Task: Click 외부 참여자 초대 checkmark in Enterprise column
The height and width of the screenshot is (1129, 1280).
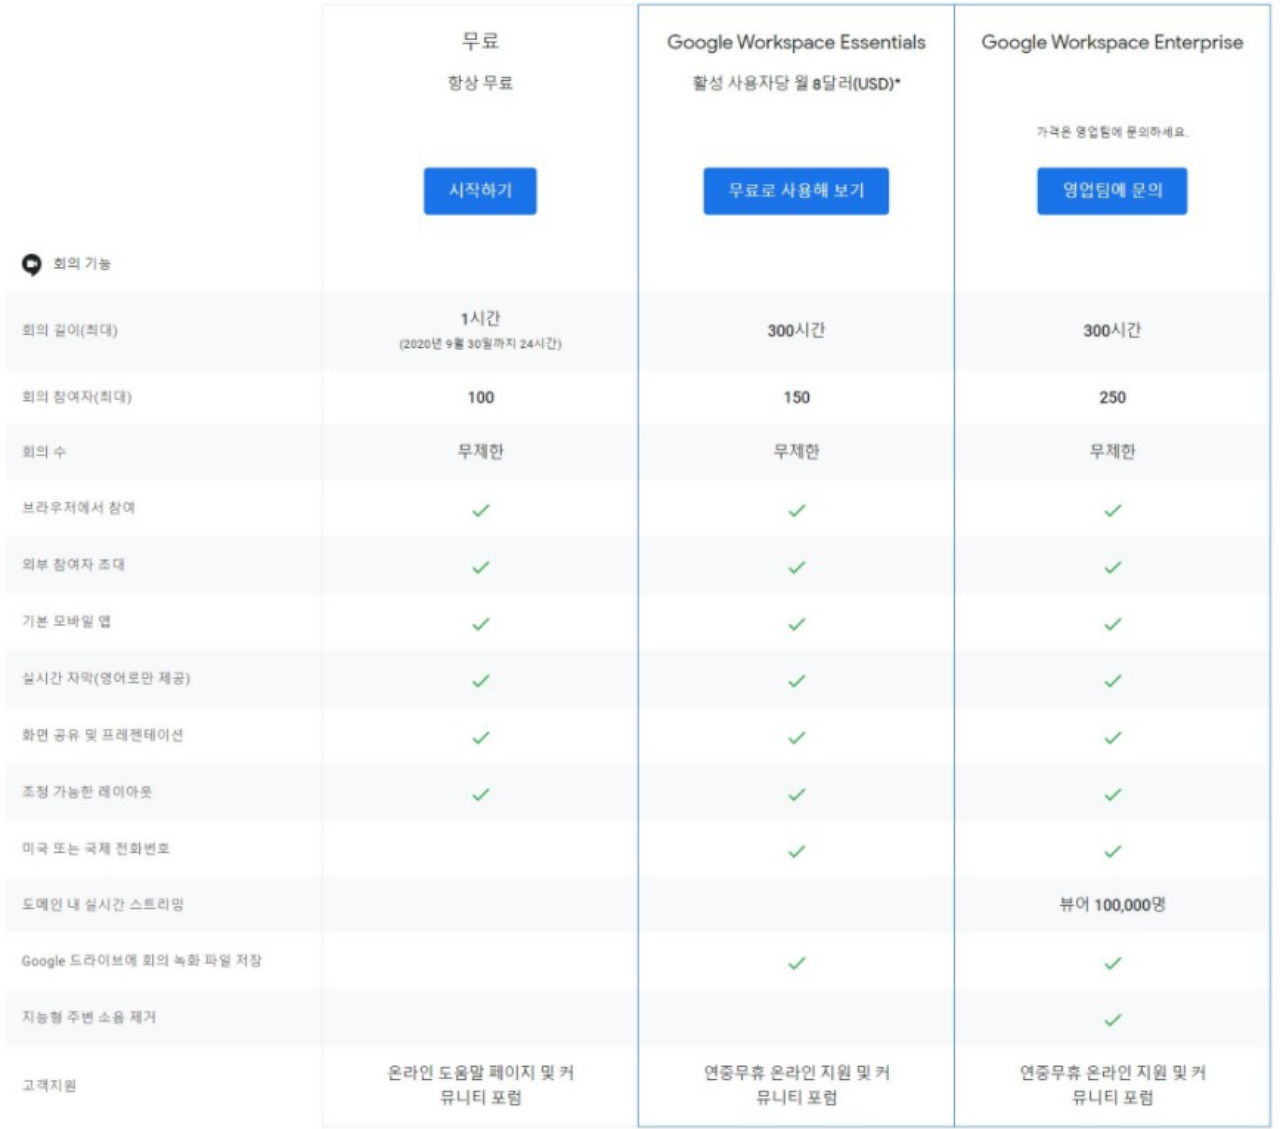Action: (1112, 567)
